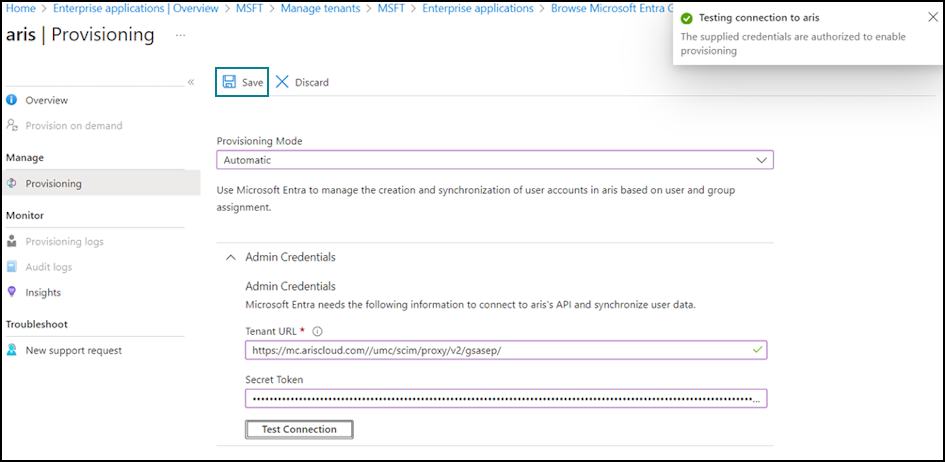Click the Provisioning logs icon
Screen dimensions: 945x462
pyautogui.click(x=11, y=241)
